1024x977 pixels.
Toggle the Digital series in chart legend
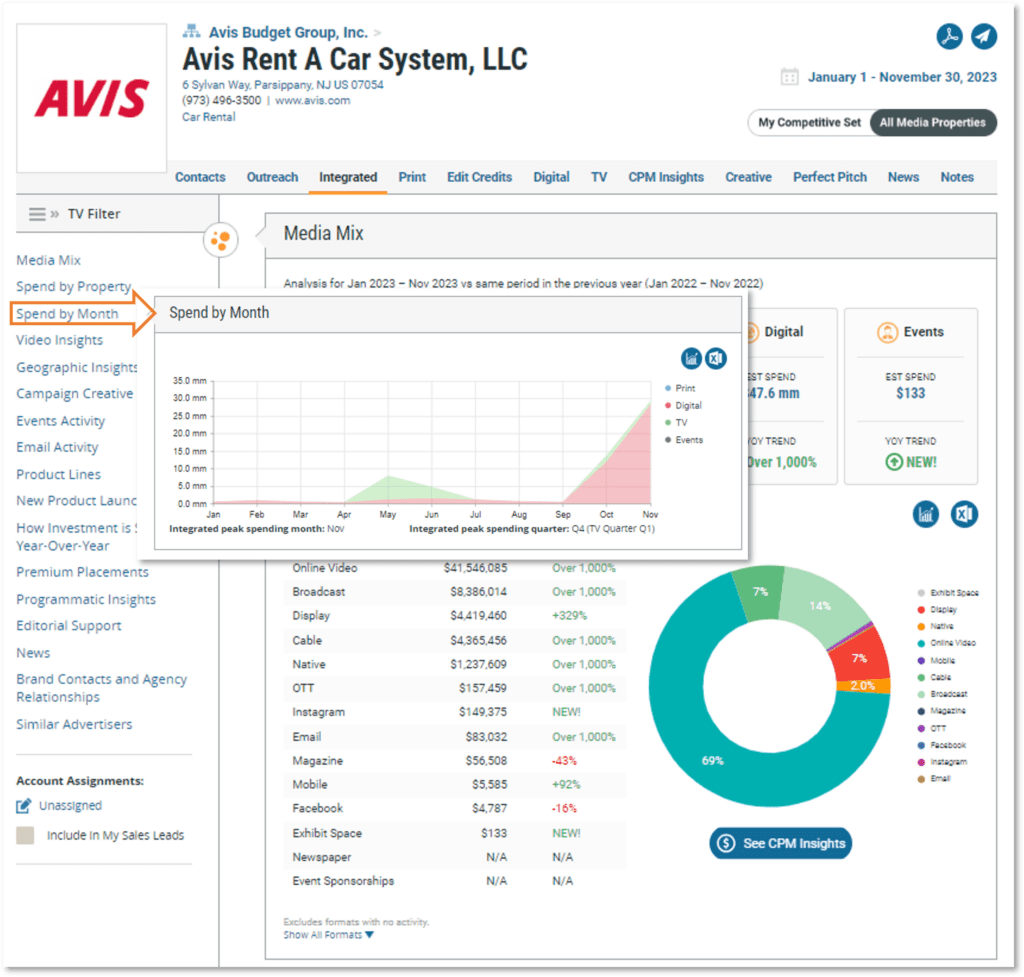click(x=683, y=406)
